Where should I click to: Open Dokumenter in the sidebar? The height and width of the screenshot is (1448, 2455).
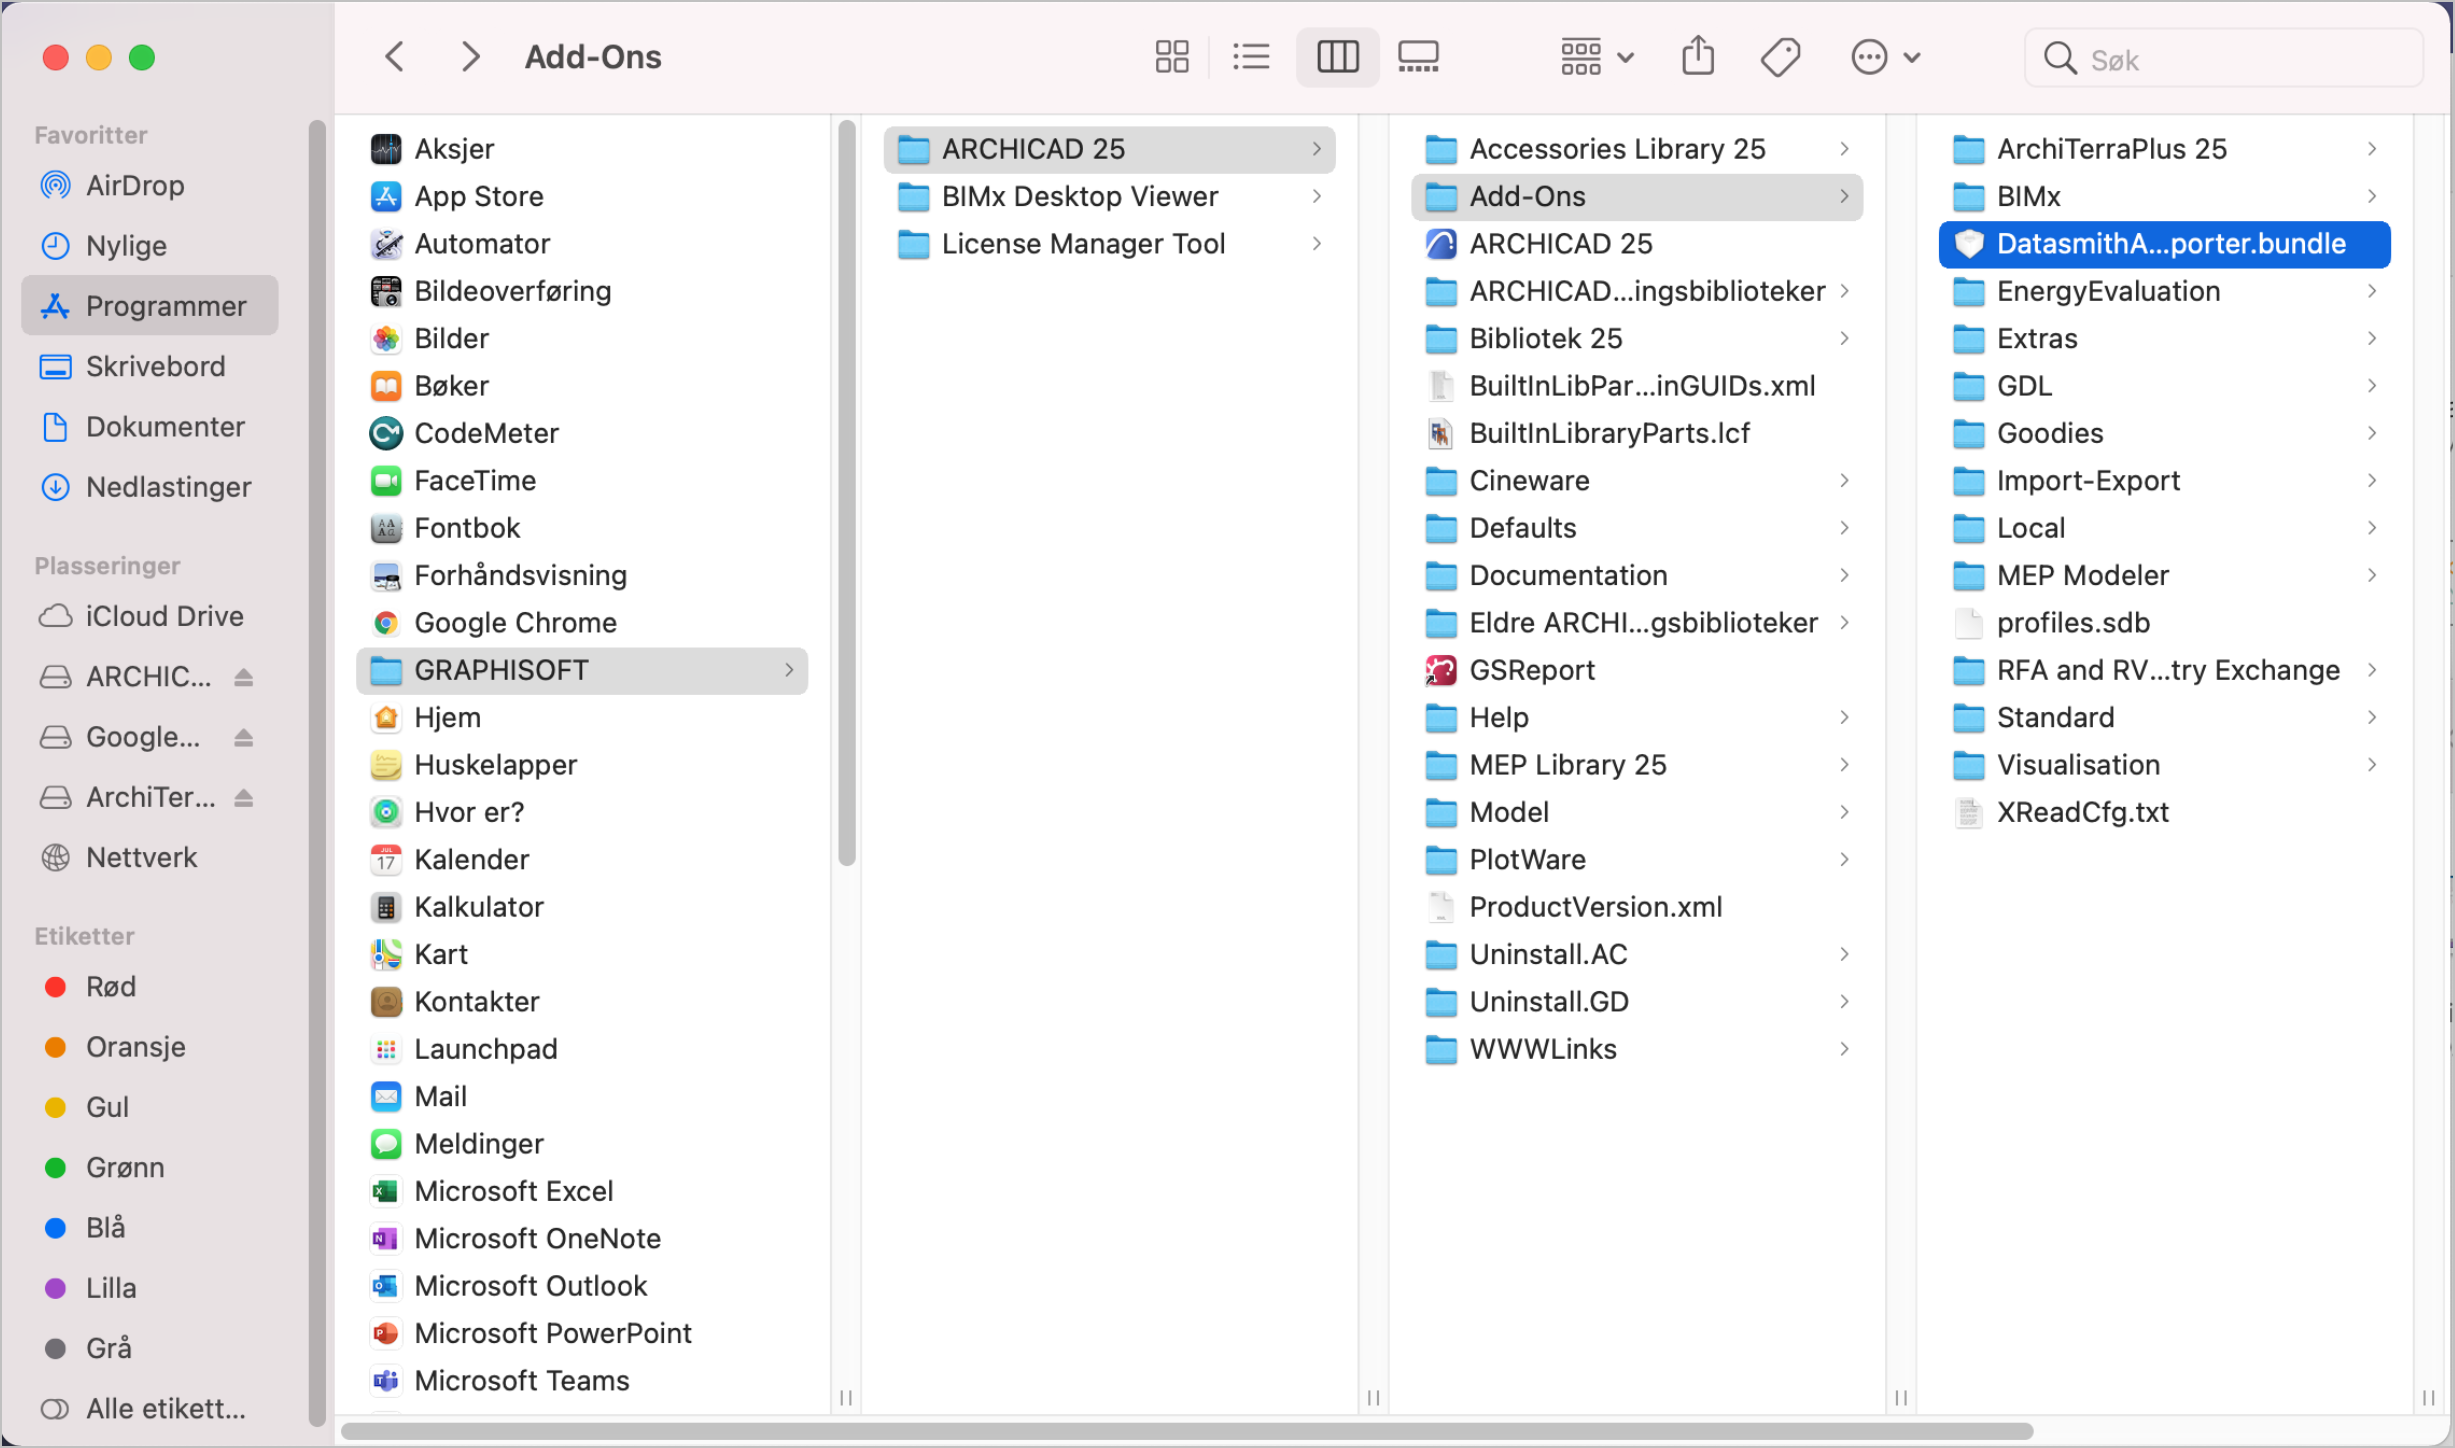[x=150, y=427]
